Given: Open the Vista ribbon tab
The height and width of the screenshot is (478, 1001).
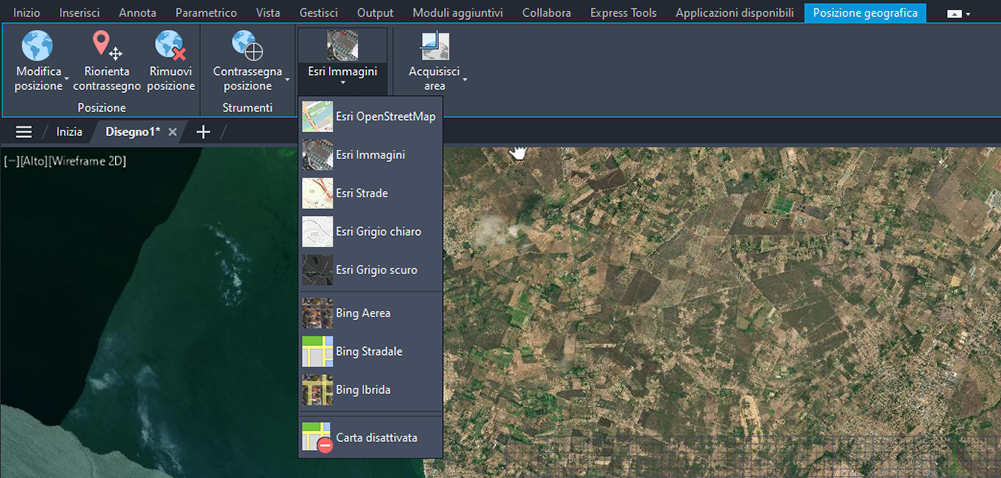Looking at the screenshot, I should [x=268, y=13].
